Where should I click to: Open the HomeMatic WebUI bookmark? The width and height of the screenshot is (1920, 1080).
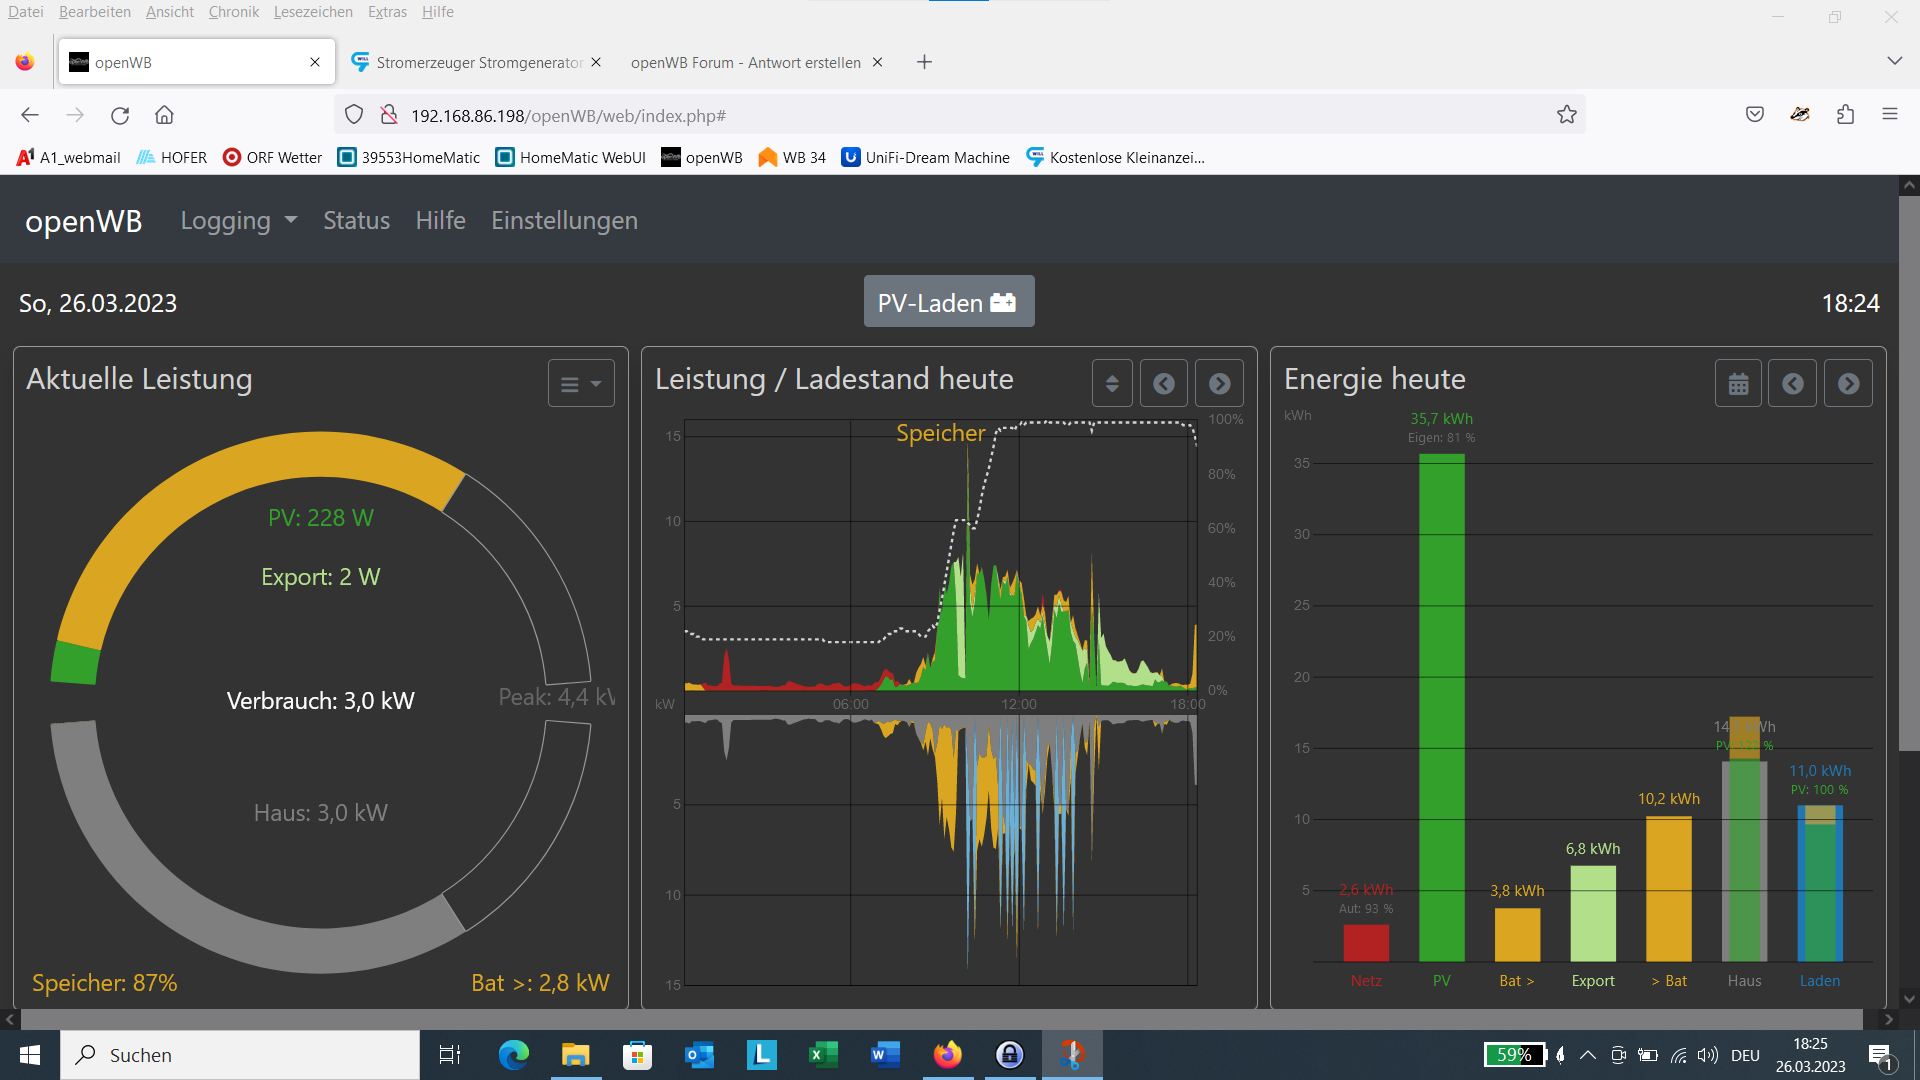point(571,157)
